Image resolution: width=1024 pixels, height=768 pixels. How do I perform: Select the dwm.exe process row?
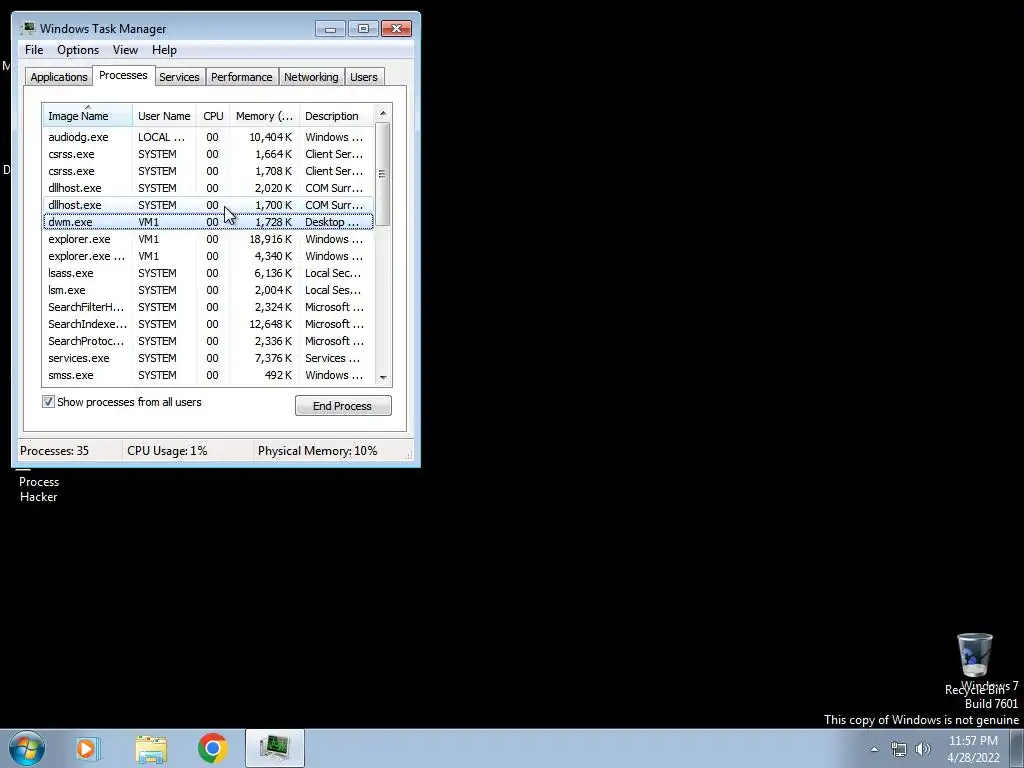(208, 222)
